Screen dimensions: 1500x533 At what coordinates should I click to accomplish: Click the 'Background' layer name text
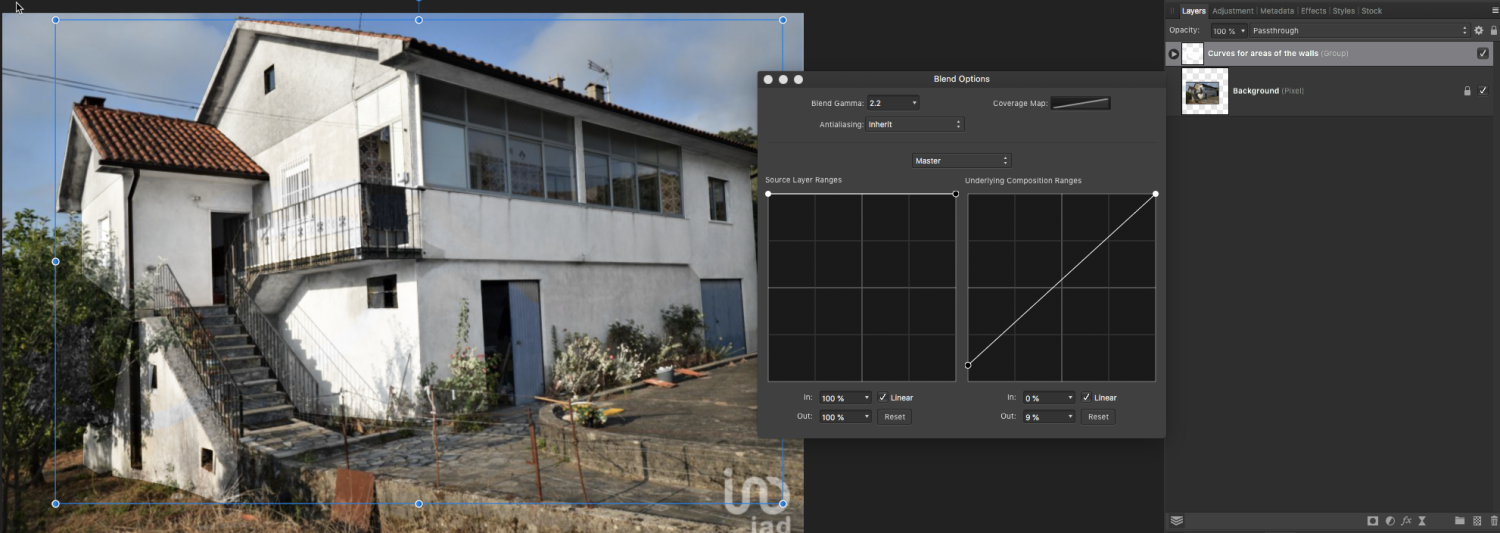[1255, 91]
